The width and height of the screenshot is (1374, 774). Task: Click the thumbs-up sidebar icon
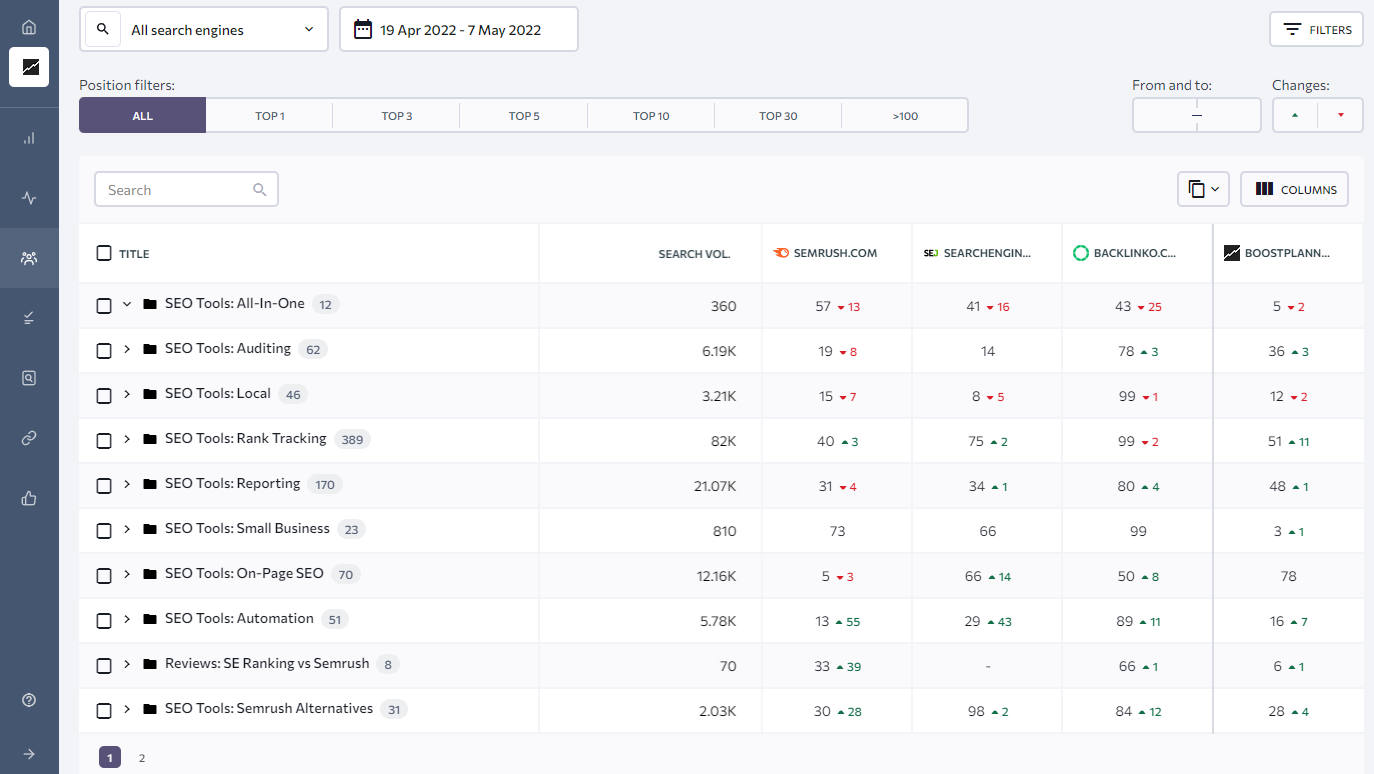point(29,498)
